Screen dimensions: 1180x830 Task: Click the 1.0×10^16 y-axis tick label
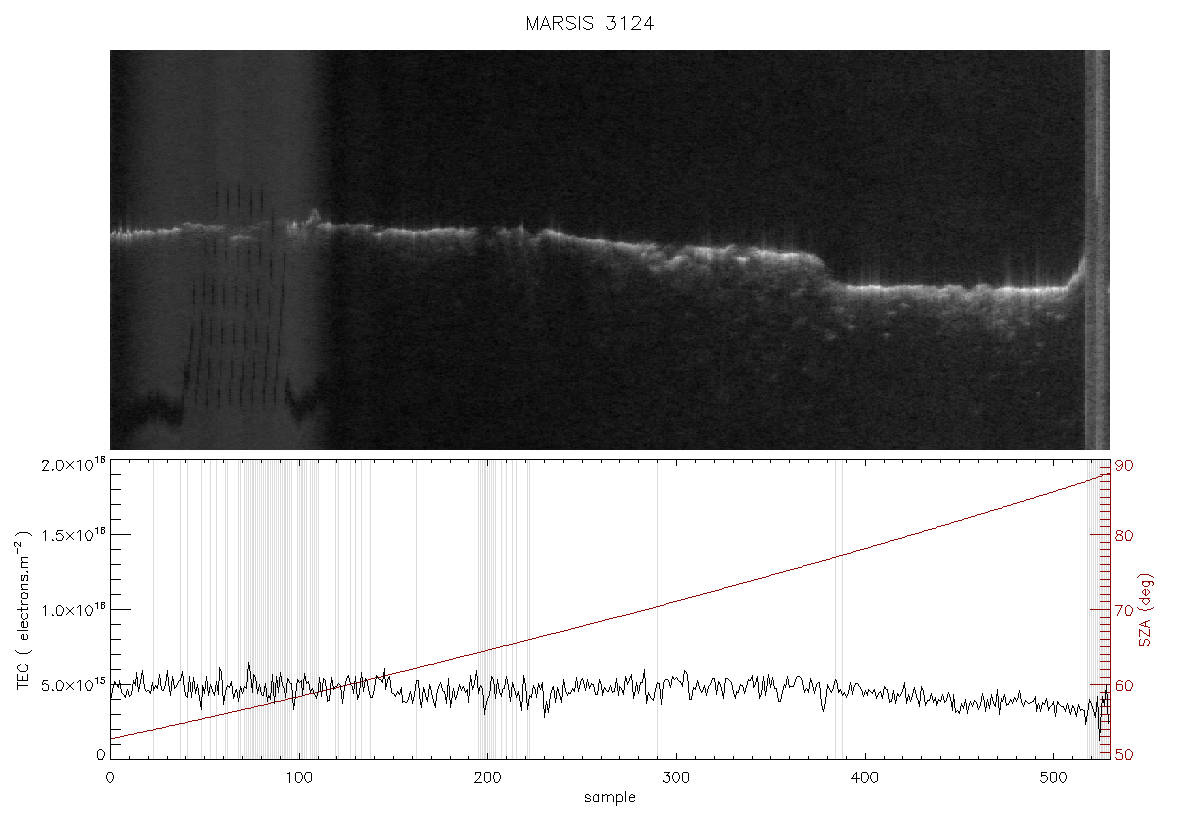[73, 610]
